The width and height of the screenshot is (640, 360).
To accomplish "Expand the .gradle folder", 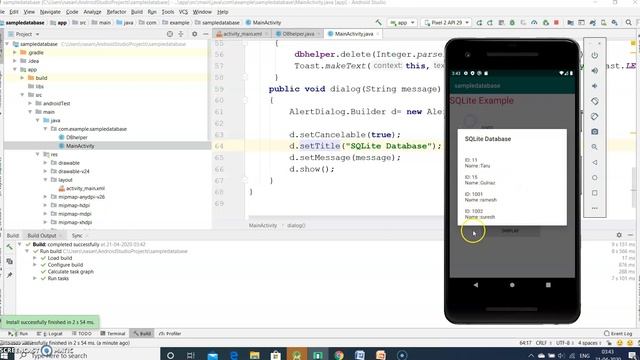I will point(15,52).
